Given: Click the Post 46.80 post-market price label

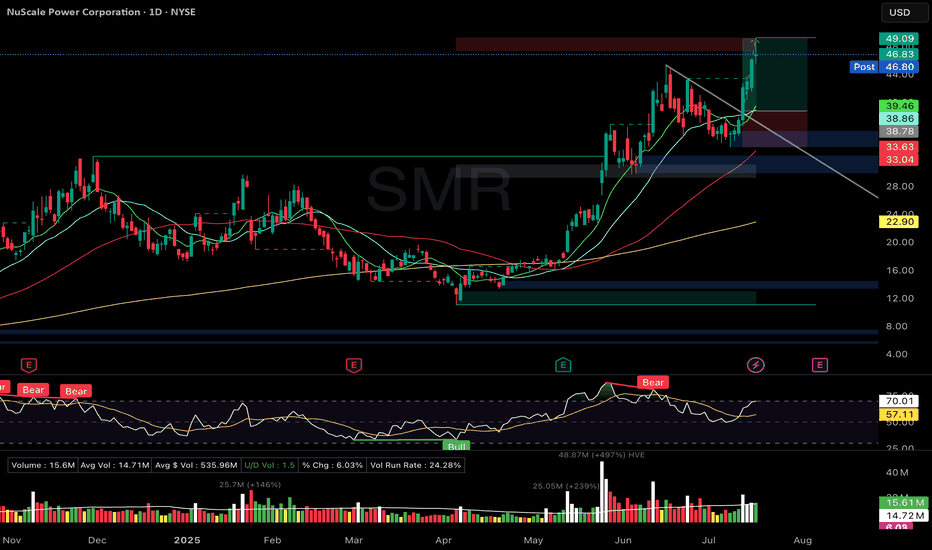Looking at the screenshot, I should coord(884,67).
